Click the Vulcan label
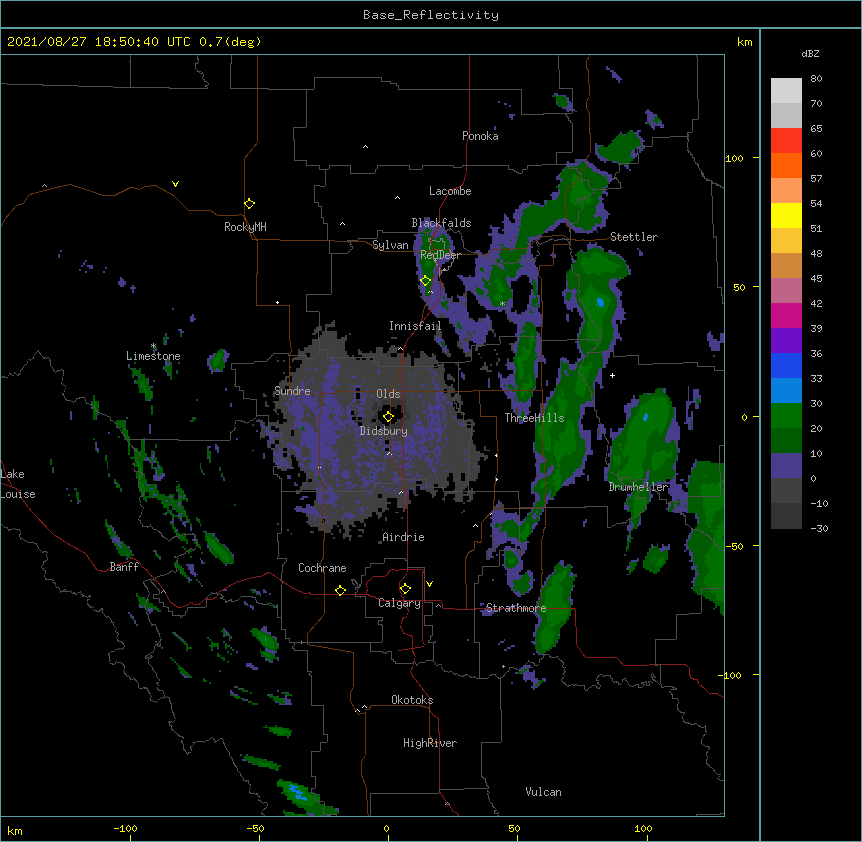This screenshot has height=842, width=862. coord(543,792)
